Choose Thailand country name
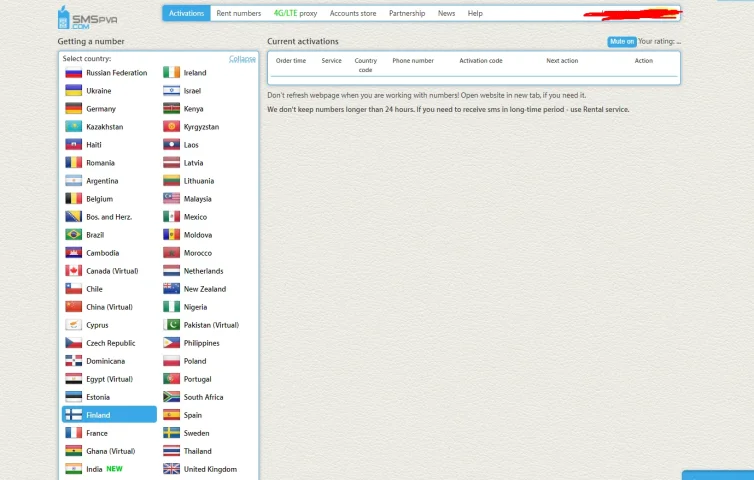Screen dimensions: 754x480 pos(197,452)
